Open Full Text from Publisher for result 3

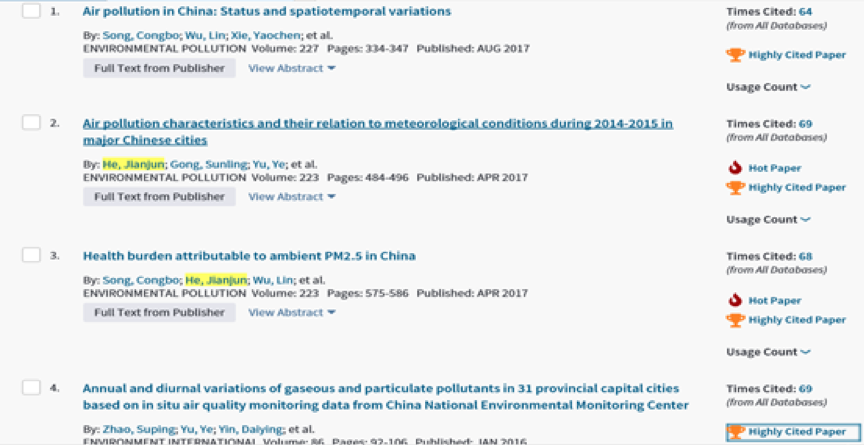pyautogui.click(x=159, y=312)
